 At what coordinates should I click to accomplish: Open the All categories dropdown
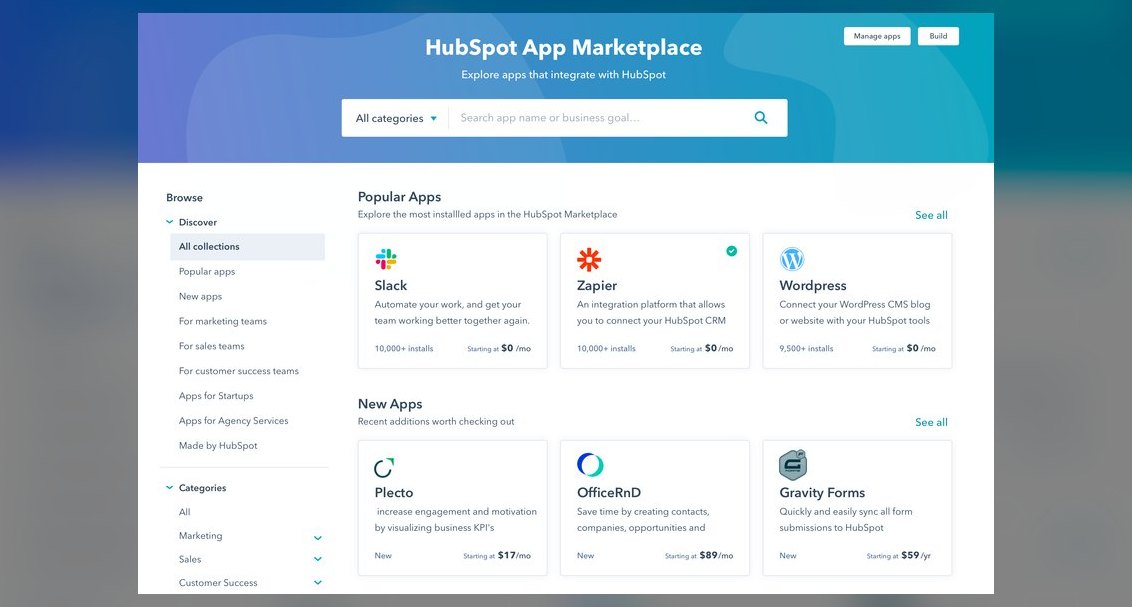(396, 118)
